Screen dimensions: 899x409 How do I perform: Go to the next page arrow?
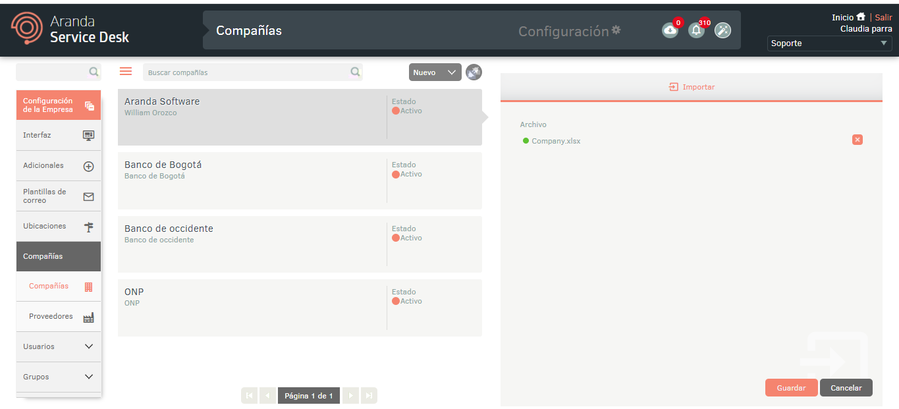pos(351,395)
